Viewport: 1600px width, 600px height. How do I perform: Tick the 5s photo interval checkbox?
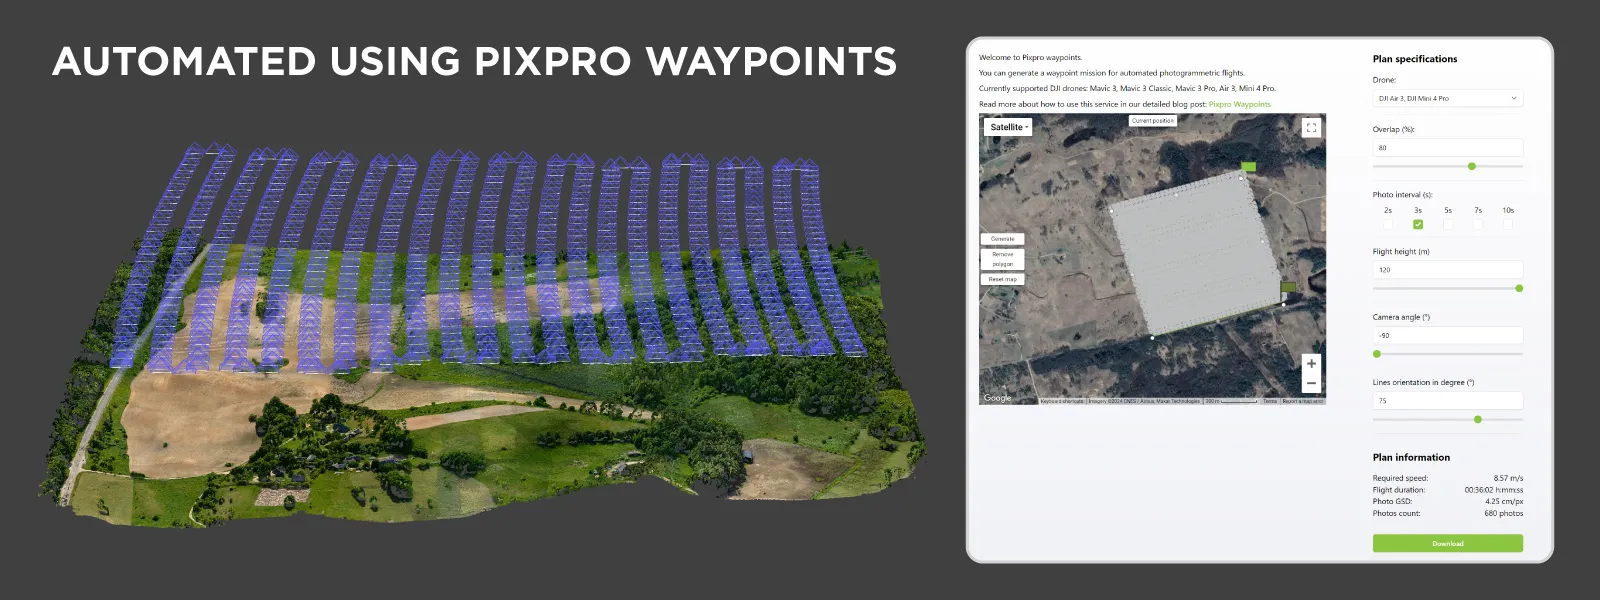pos(1448,224)
